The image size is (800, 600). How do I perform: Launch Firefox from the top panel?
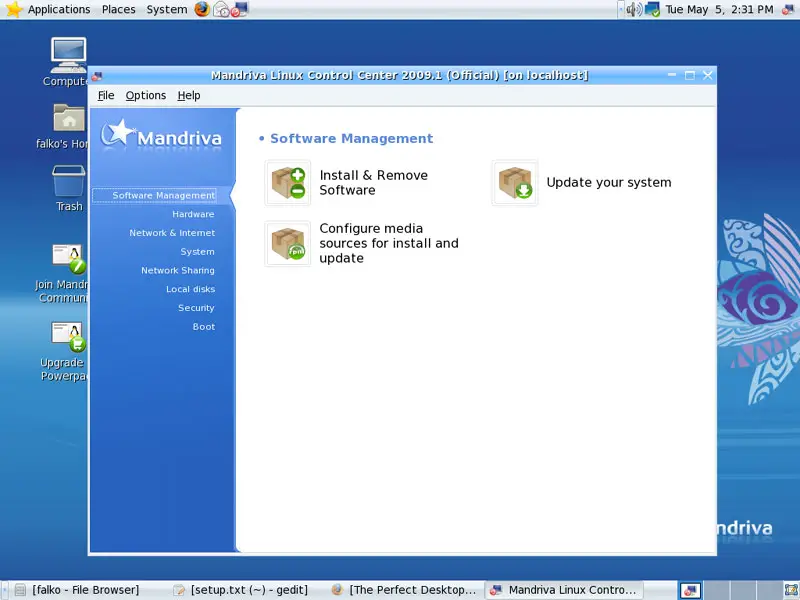pos(202,9)
